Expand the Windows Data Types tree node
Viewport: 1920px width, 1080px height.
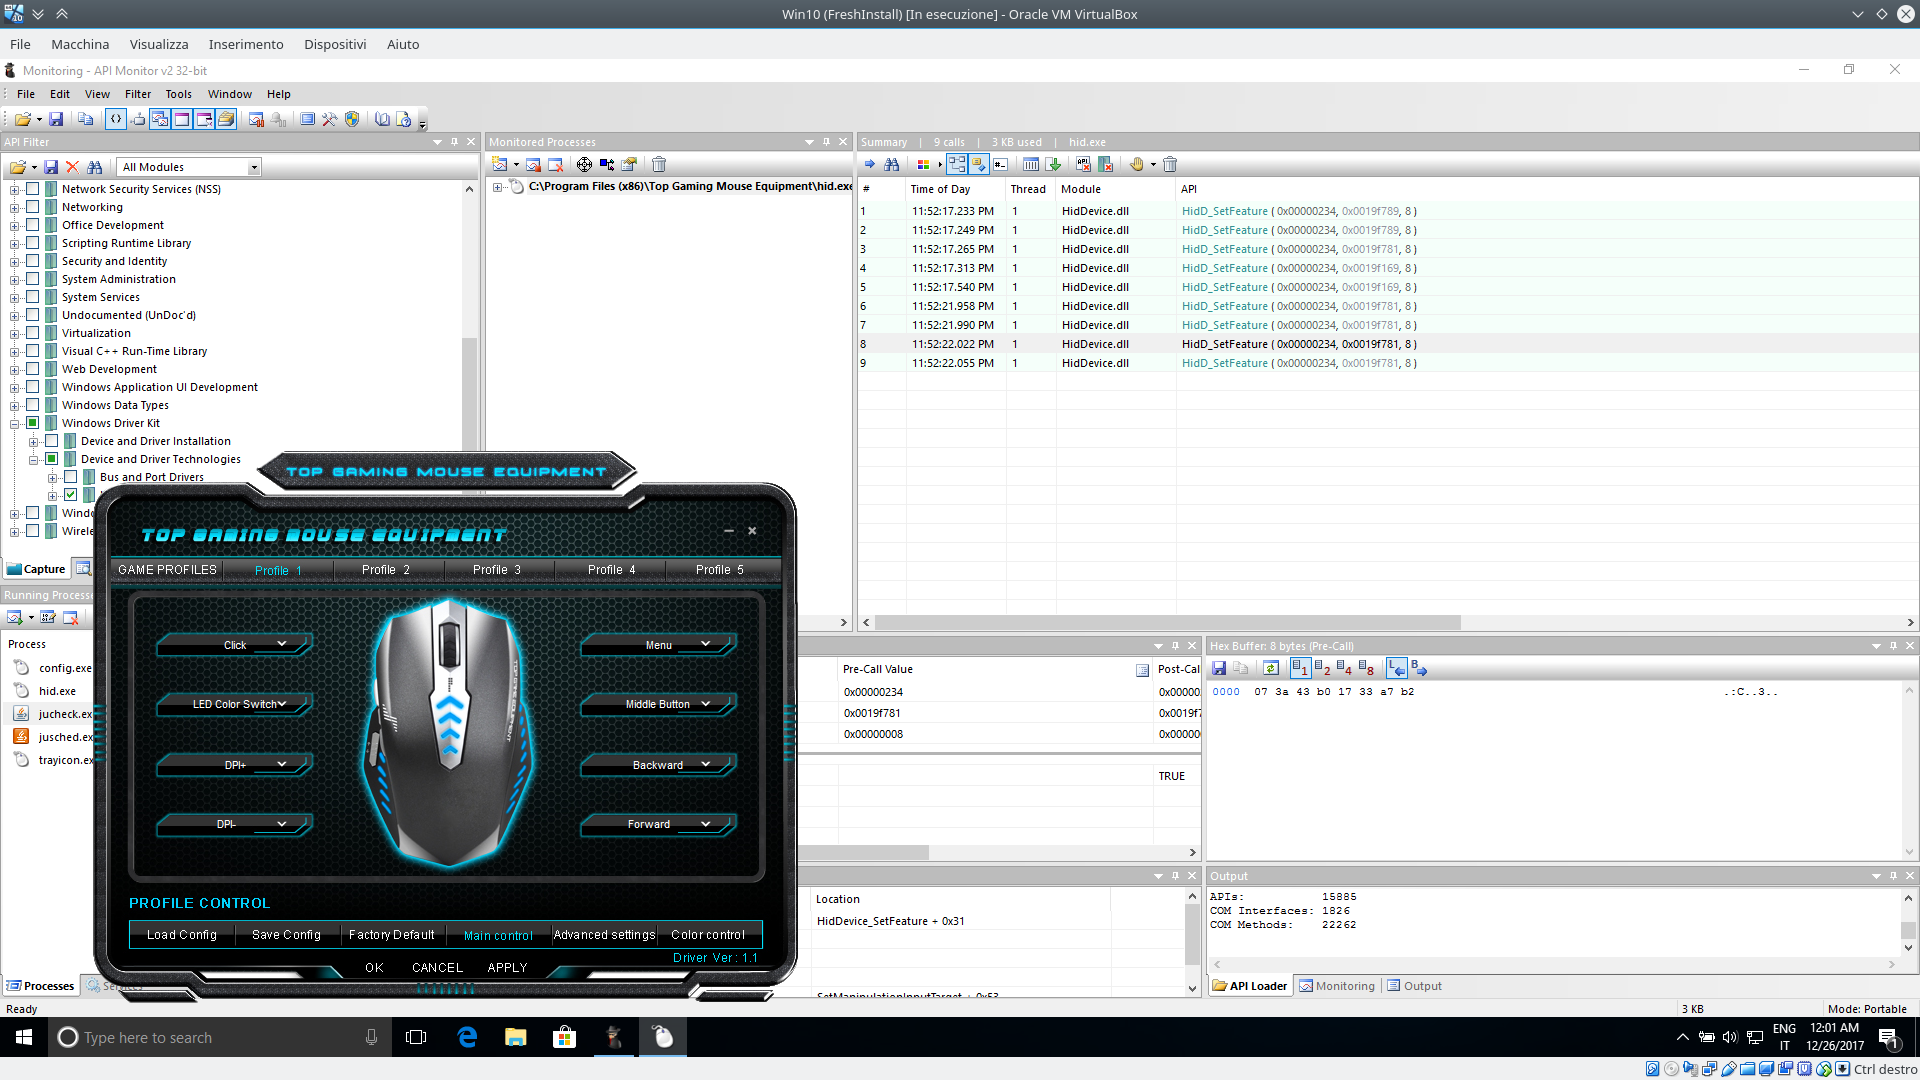pyautogui.click(x=15, y=406)
